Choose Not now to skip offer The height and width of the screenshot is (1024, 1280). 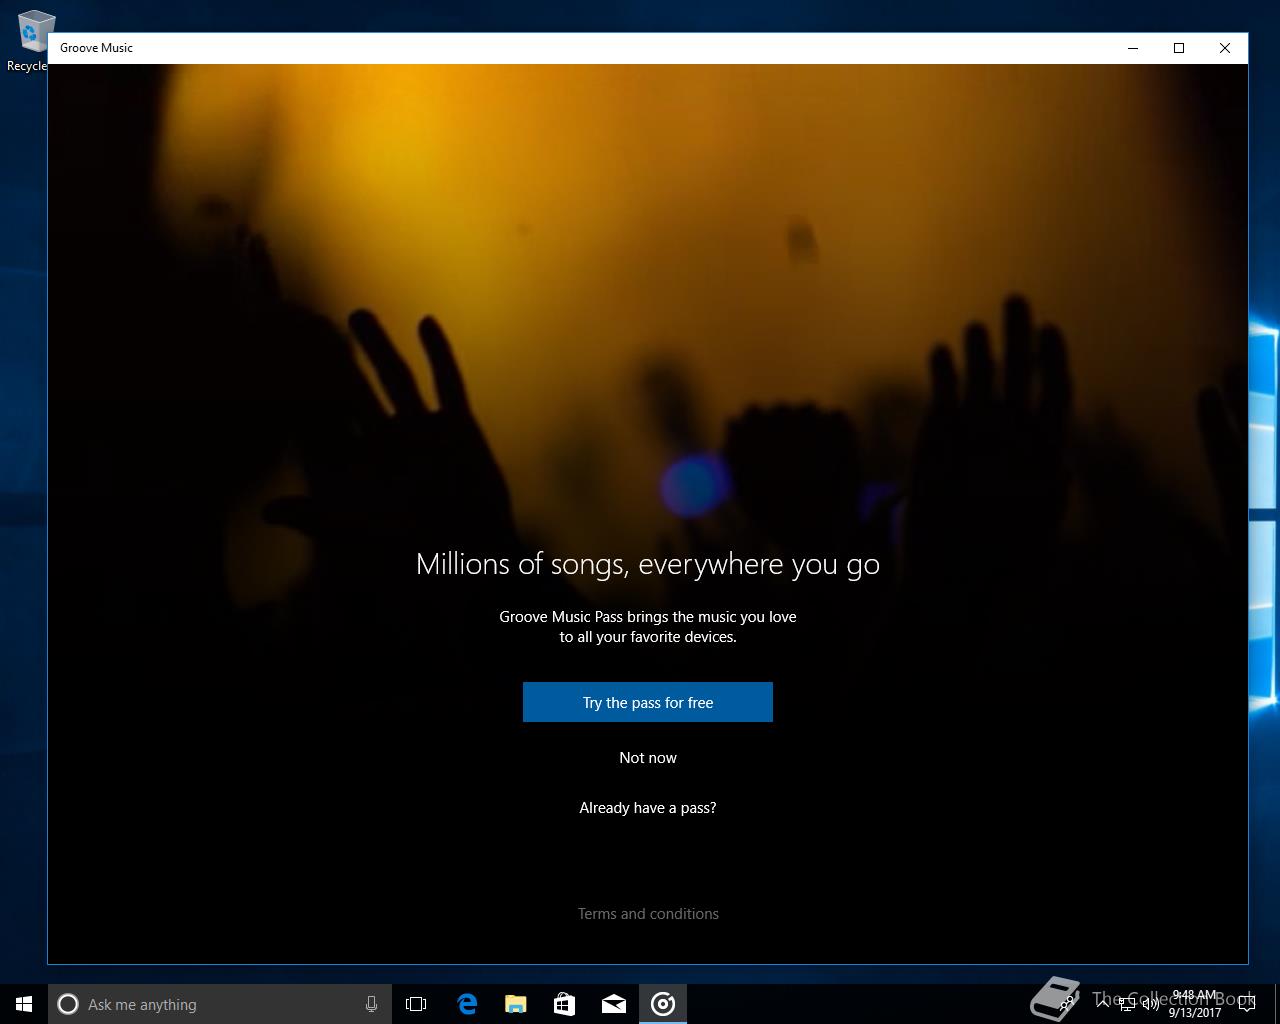coord(648,758)
